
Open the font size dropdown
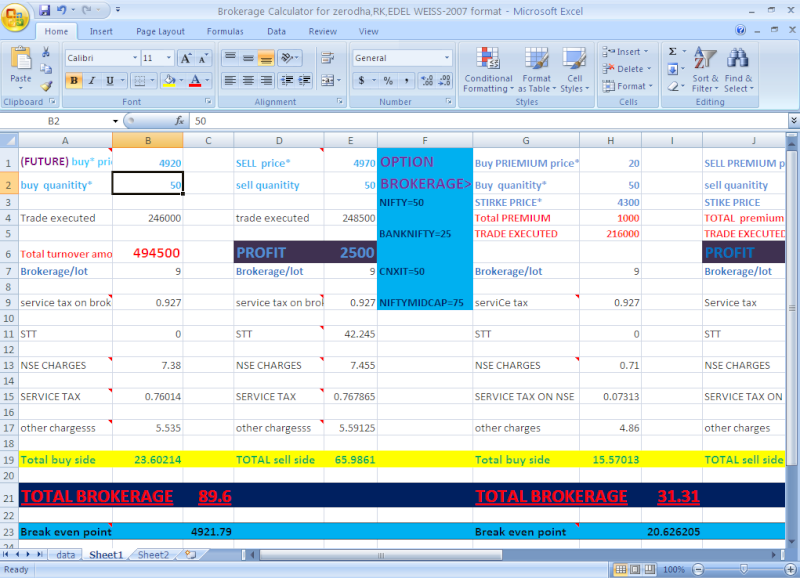[169, 58]
